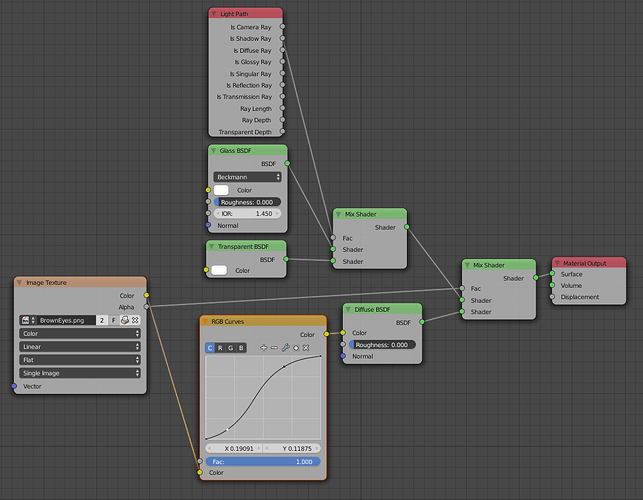Zoom out the RGB Curves view
Screen dimensions: 643x500
pos(274,348)
